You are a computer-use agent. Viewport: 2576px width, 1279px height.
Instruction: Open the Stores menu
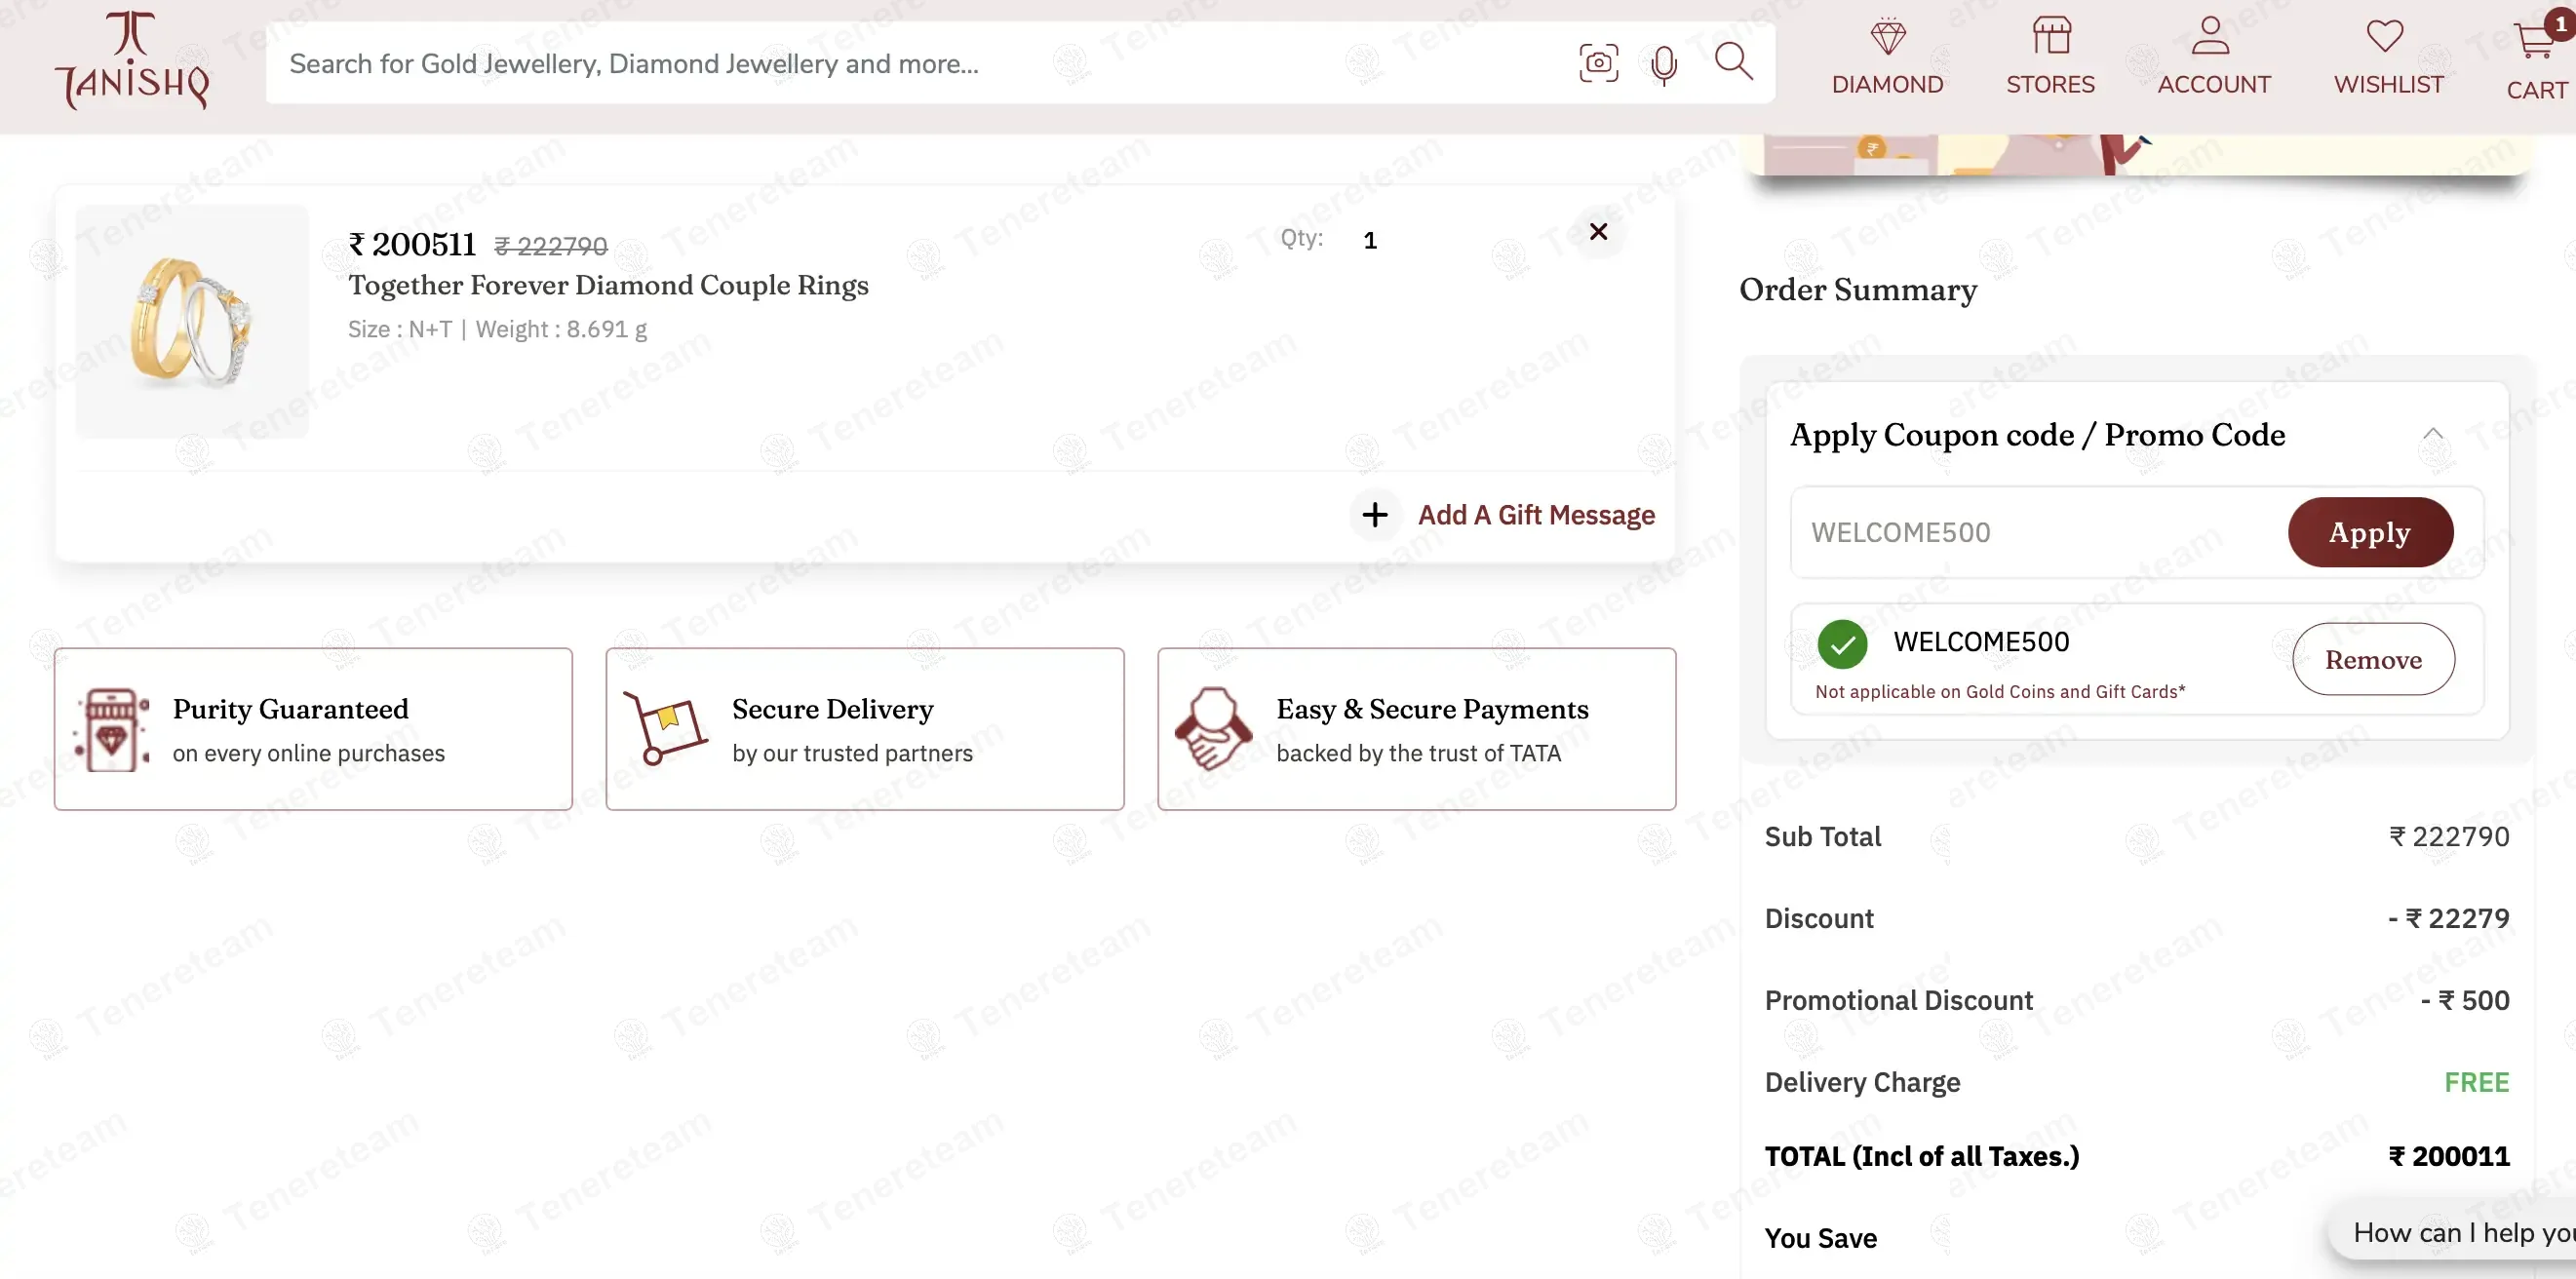click(x=2050, y=57)
